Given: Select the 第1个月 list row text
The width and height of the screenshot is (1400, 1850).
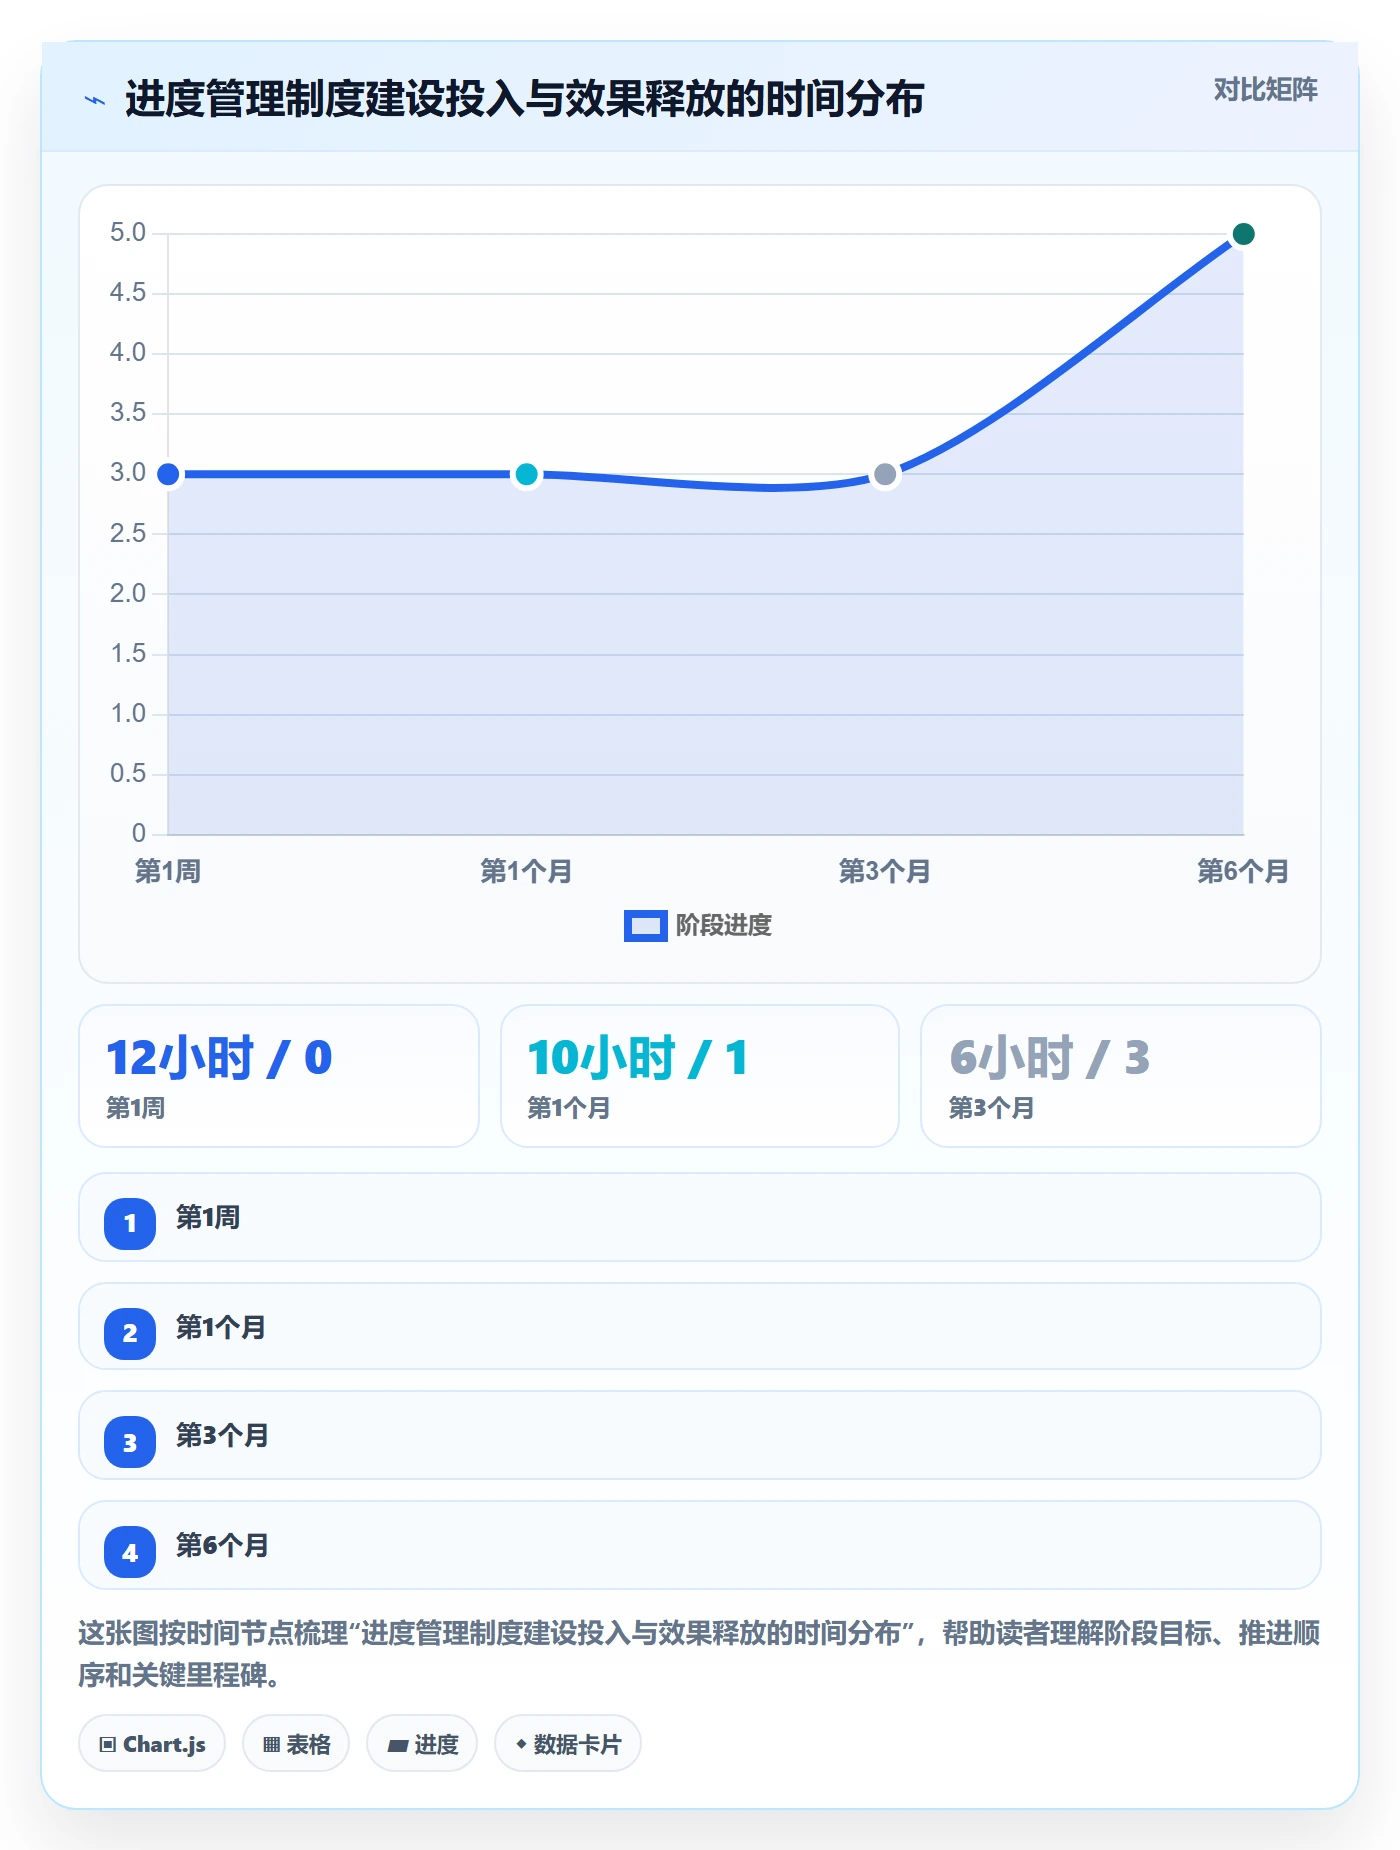Looking at the screenshot, I should [x=221, y=1328].
